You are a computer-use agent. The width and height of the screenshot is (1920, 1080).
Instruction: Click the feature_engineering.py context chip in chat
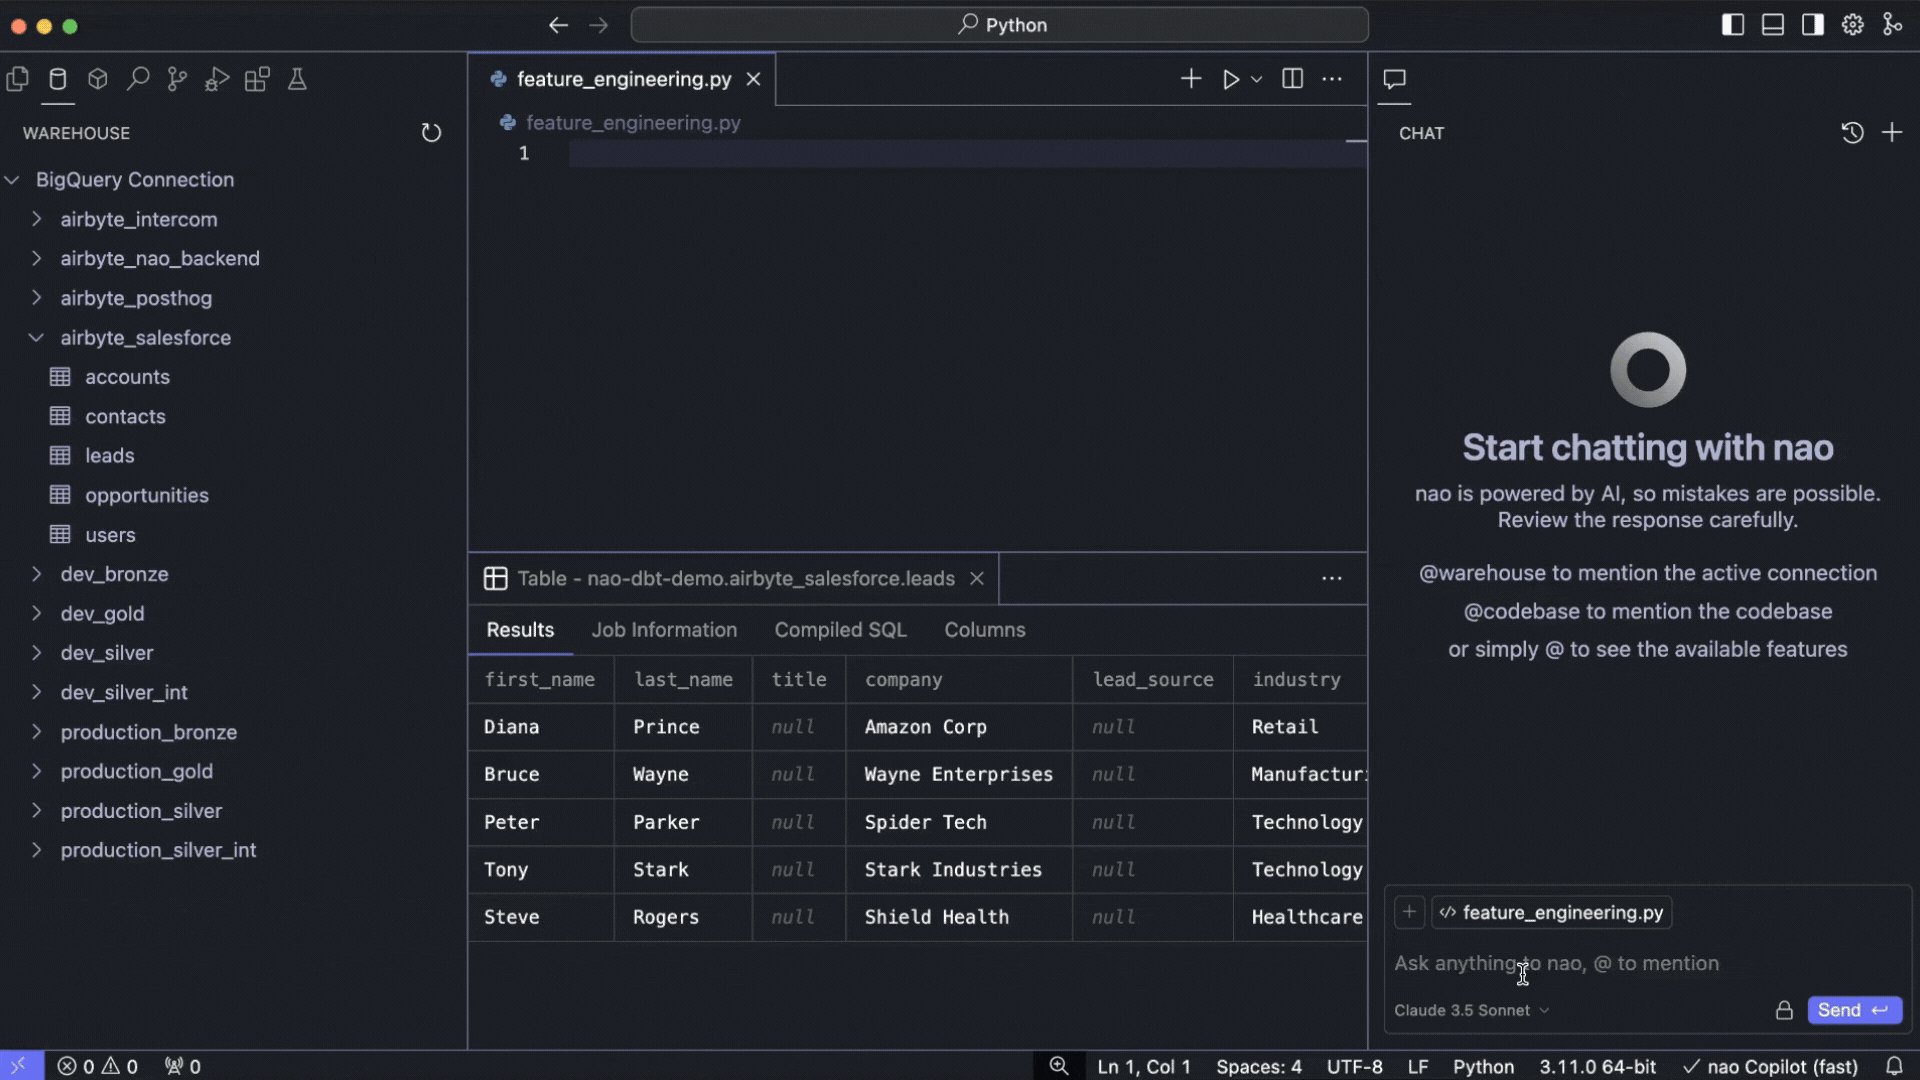click(x=1552, y=912)
